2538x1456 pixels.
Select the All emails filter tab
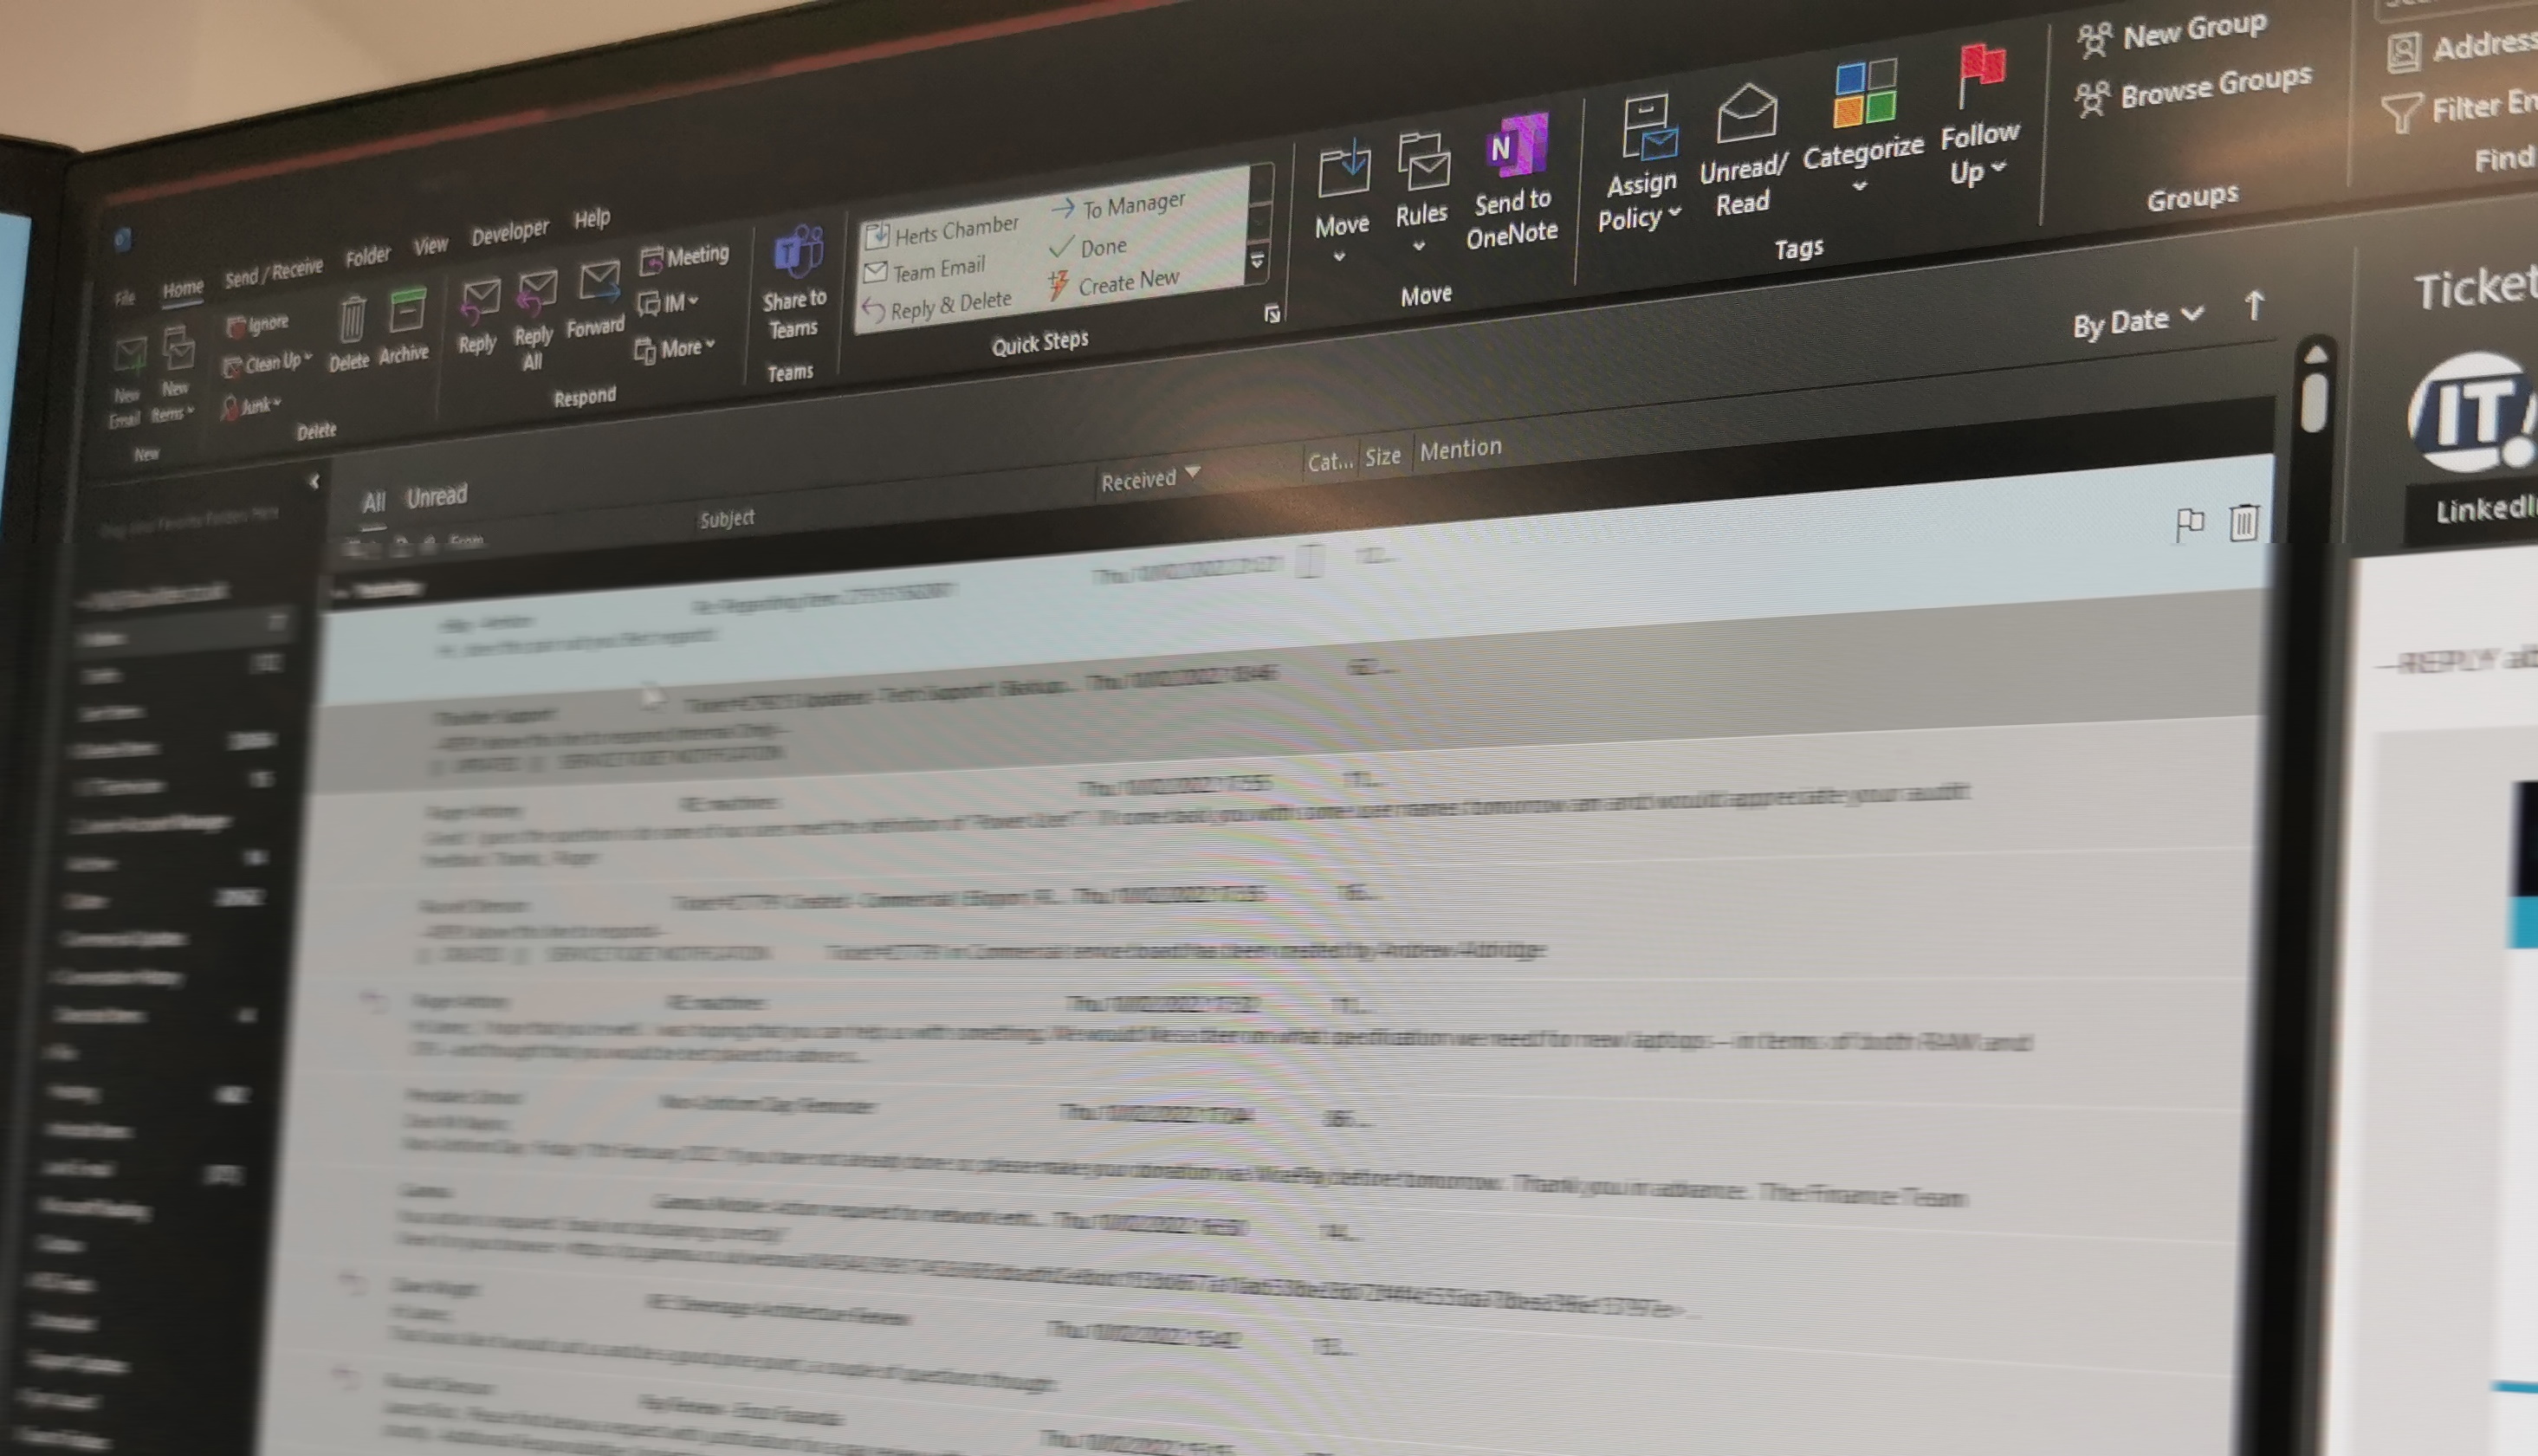click(372, 497)
